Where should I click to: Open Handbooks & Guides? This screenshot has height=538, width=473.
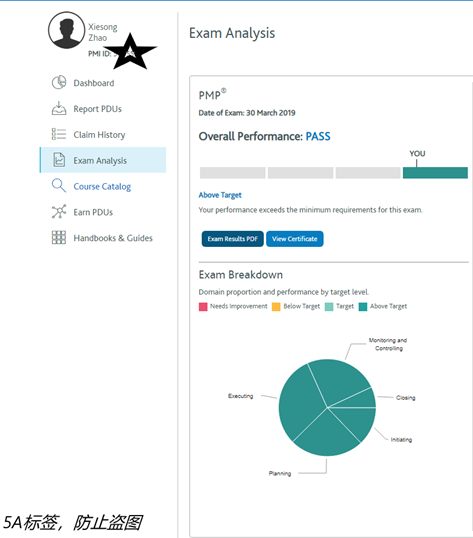click(113, 238)
